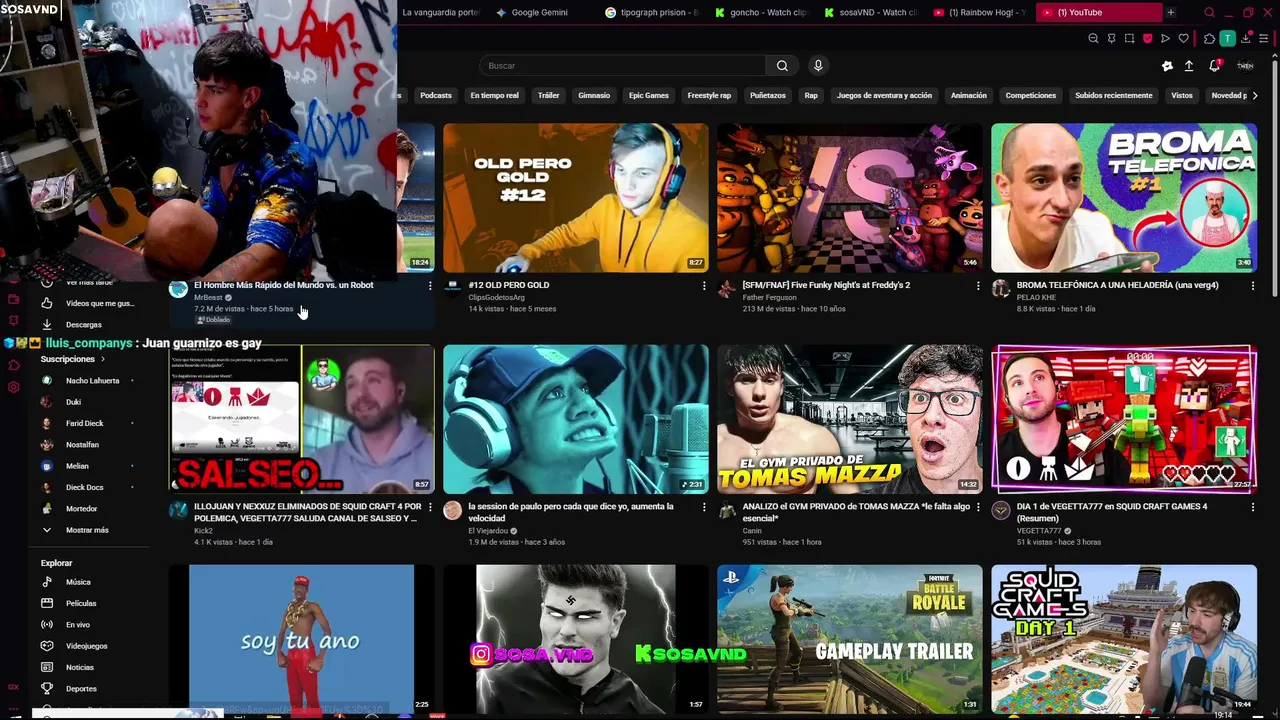Select Vistos category chip

(1182, 96)
